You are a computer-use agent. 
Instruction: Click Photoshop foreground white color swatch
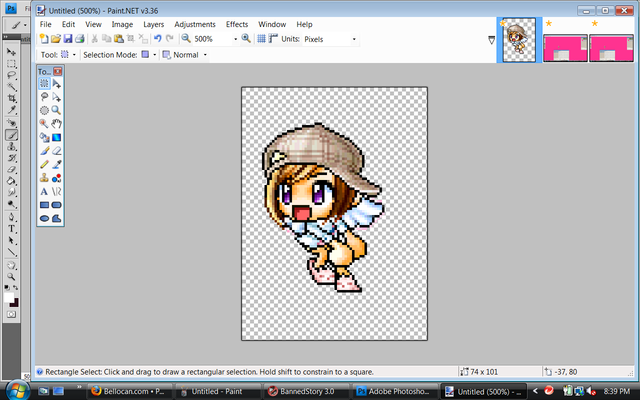(8, 298)
